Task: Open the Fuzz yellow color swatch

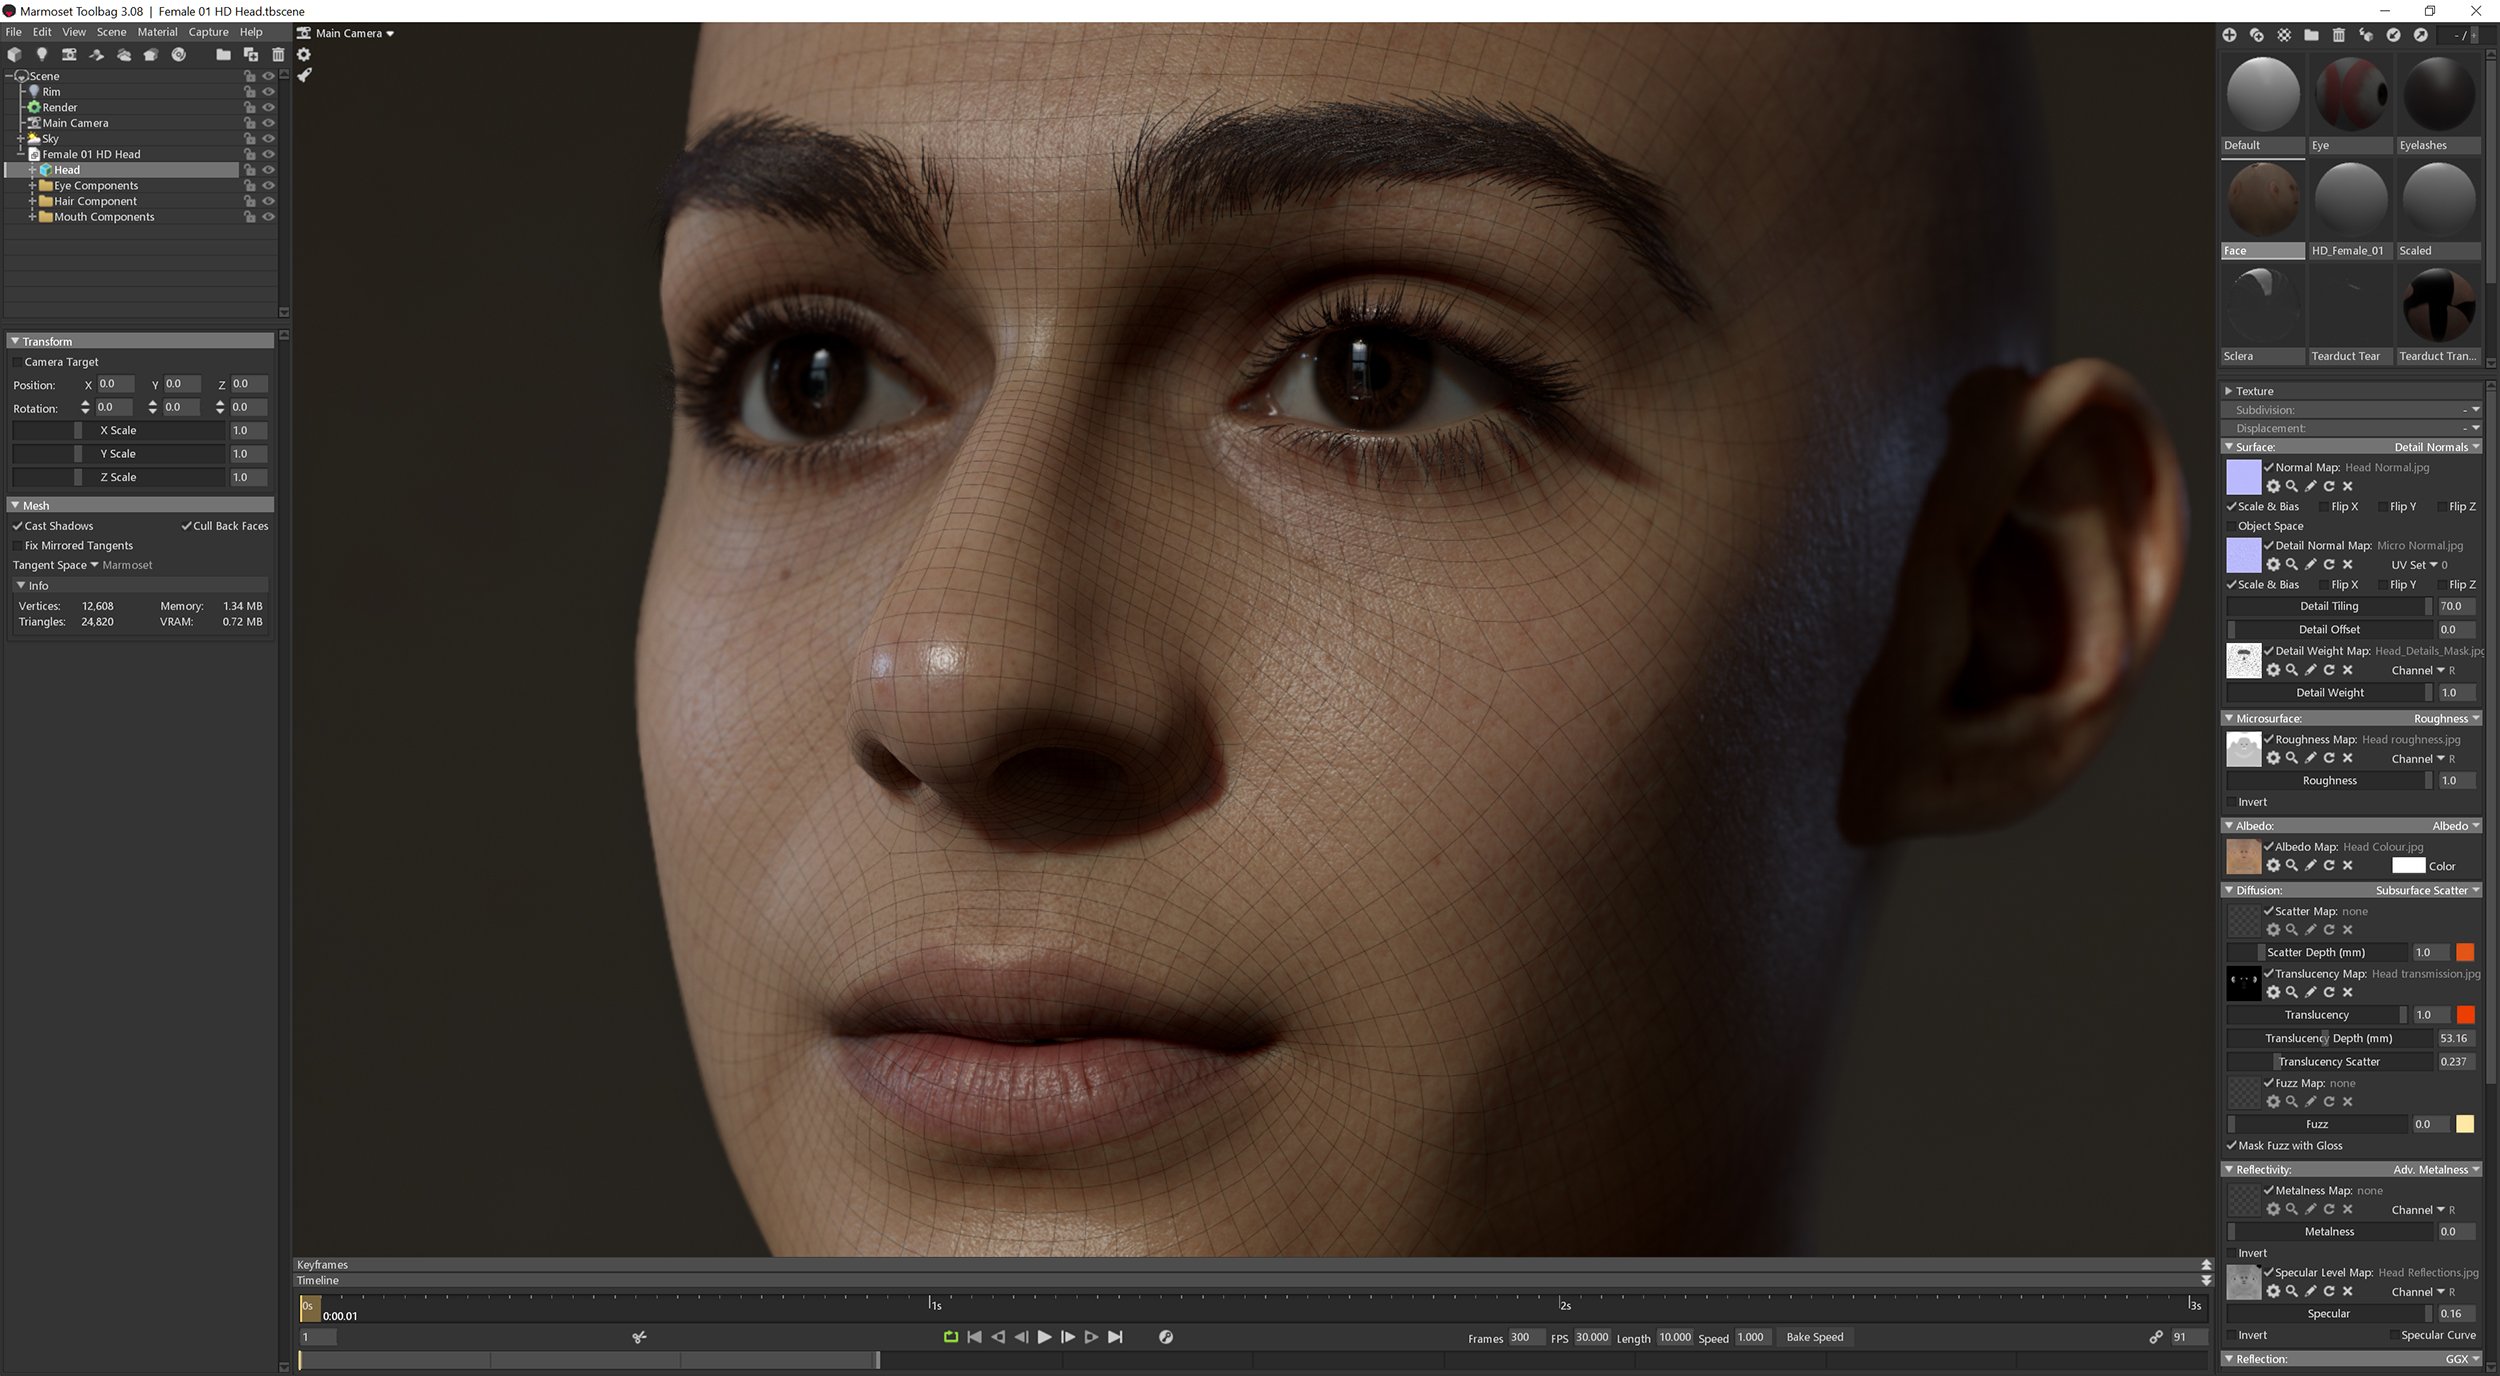Action: click(2465, 1124)
